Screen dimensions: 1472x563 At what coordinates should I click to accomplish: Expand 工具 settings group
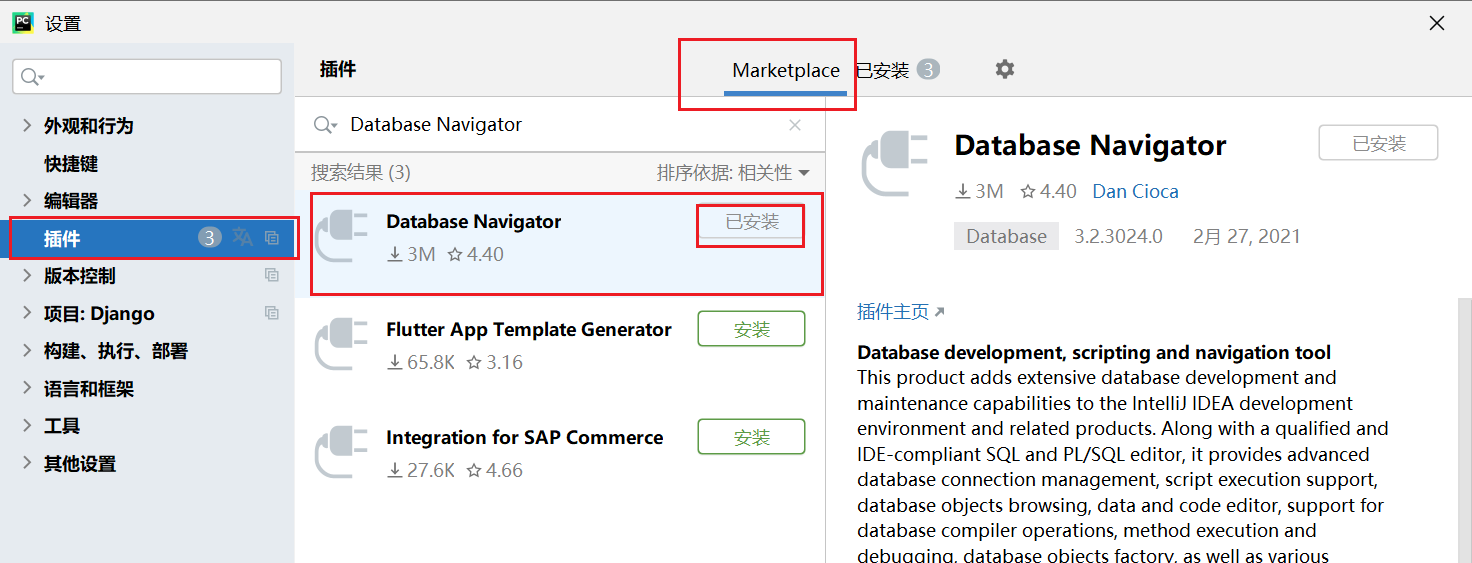coord(27,425)
